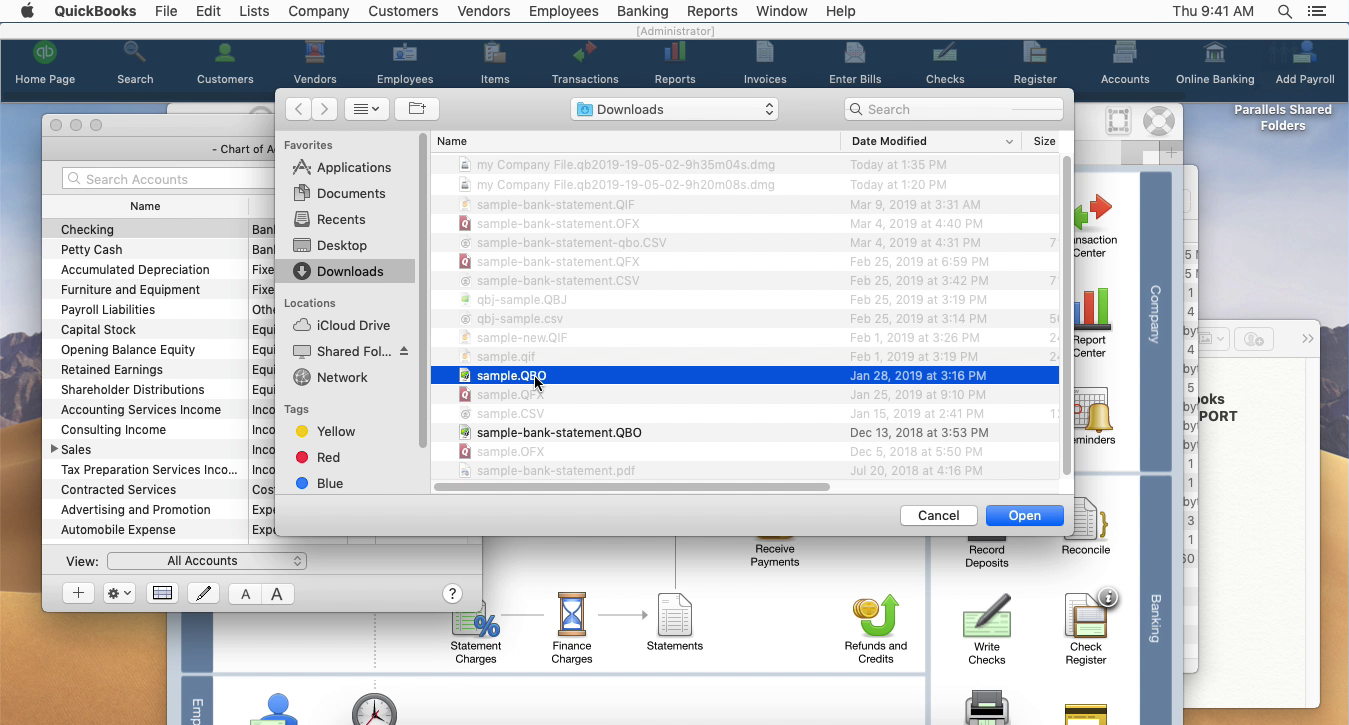
Task: Click the Open button
Action: point(1024,515)
